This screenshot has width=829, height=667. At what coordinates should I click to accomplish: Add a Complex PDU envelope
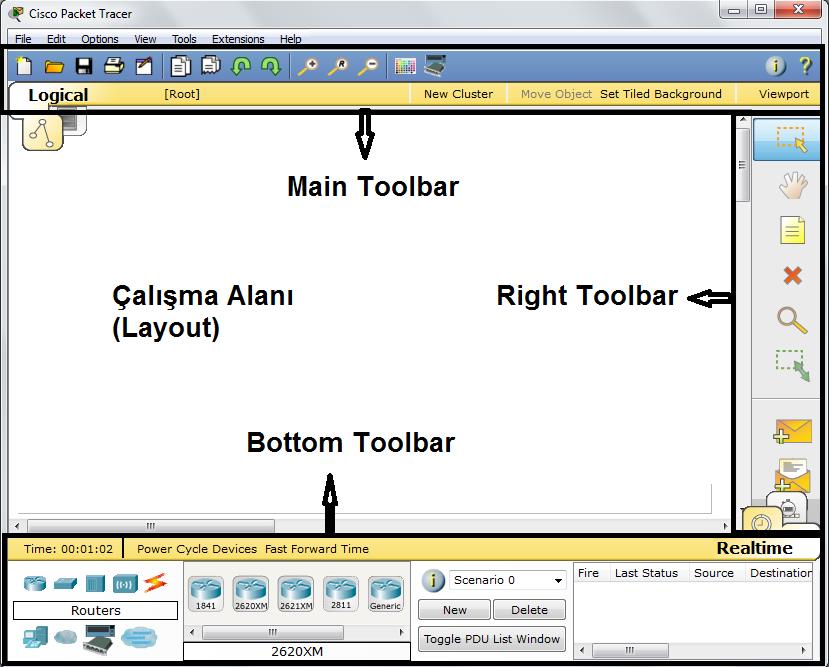(792, 475)
